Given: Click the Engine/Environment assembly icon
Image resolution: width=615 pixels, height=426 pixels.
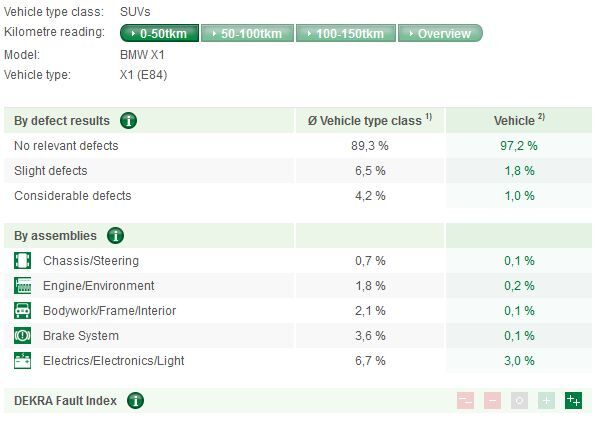Looking at the screenshot, I should point(23,286).
